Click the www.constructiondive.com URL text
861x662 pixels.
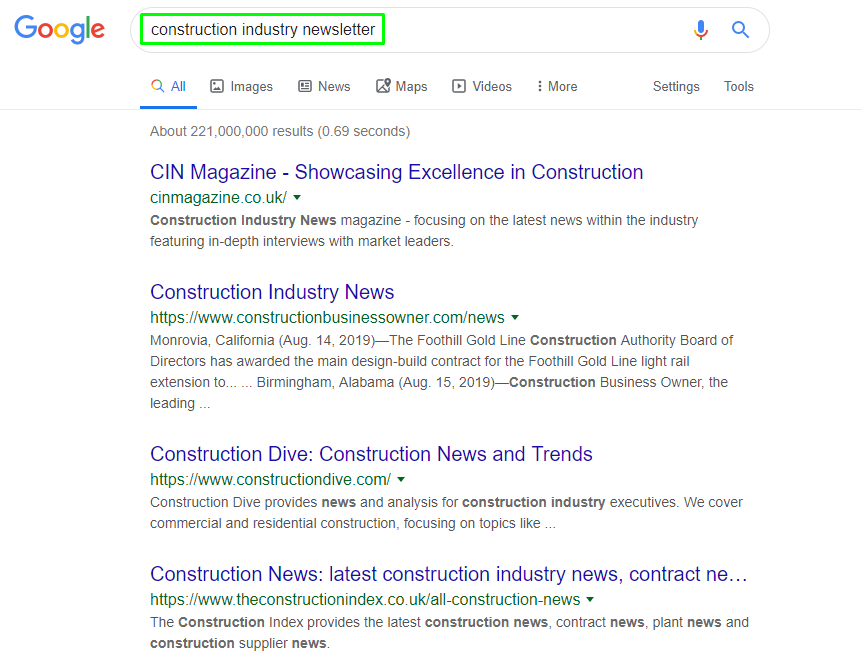[x=270, y=480]
